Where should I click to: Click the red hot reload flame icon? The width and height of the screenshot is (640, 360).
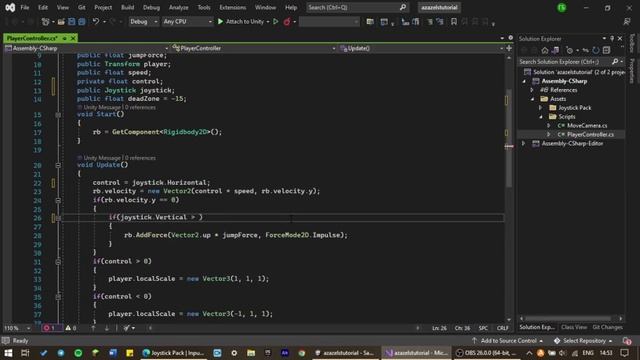pos(287,22)
